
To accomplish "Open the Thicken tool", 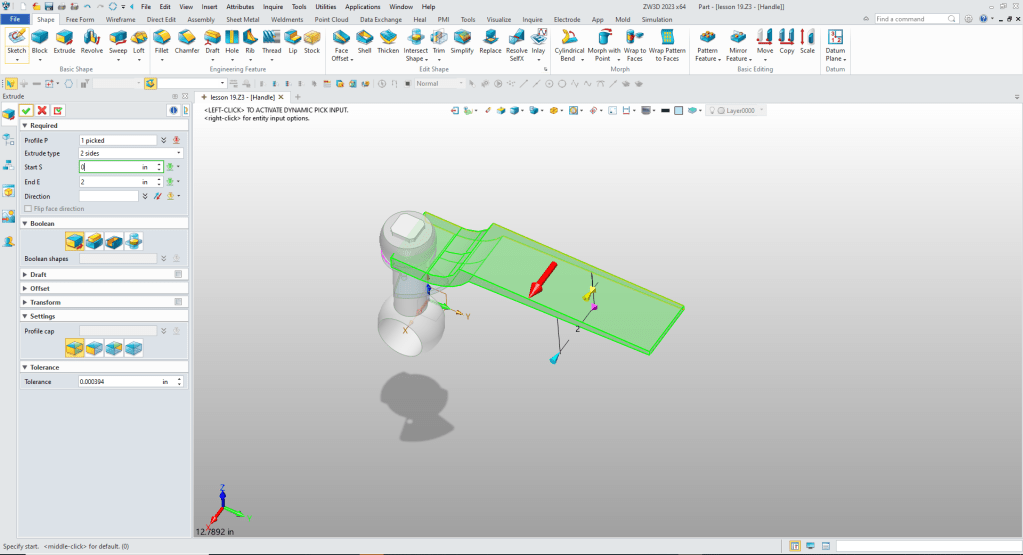I will click(388, 41).
